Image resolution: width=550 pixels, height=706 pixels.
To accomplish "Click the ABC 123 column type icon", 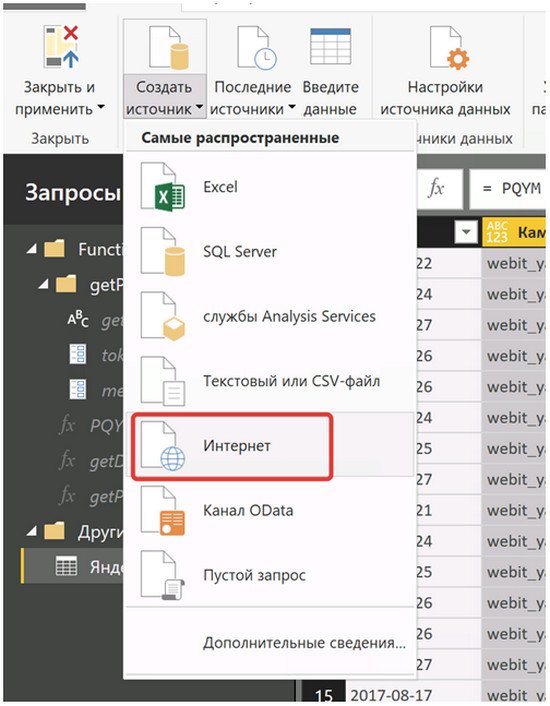I will 497,232.
